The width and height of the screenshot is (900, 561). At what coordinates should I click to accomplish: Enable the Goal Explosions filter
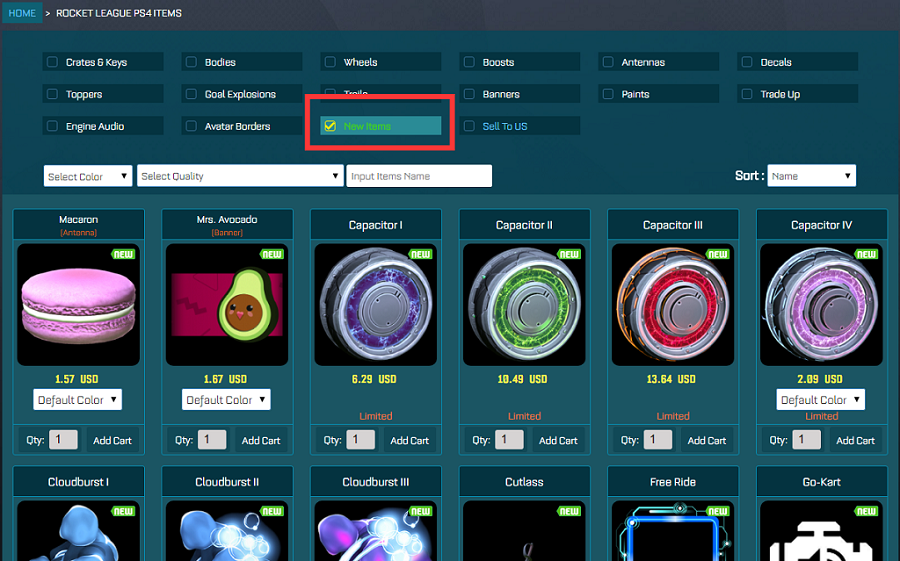(191, 94)
